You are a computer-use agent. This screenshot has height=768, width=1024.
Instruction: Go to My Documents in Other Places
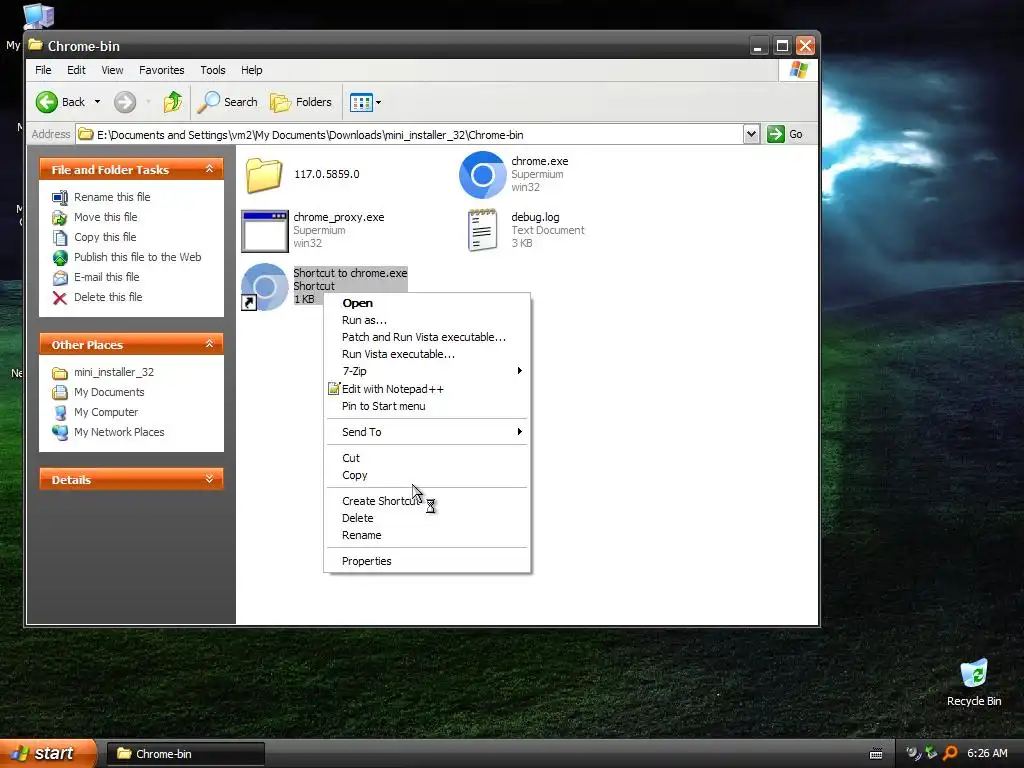(x=109, y=392)
